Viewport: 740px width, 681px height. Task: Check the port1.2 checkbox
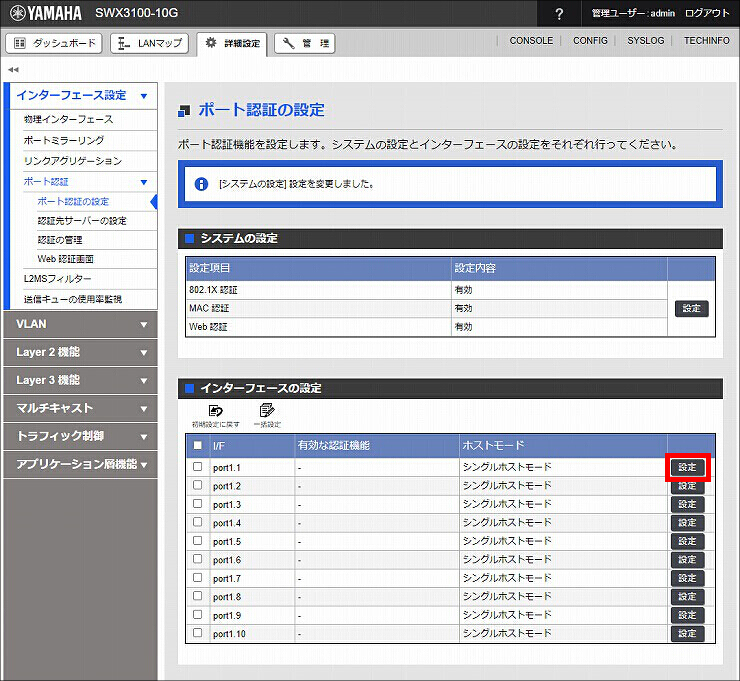point(198,485)
